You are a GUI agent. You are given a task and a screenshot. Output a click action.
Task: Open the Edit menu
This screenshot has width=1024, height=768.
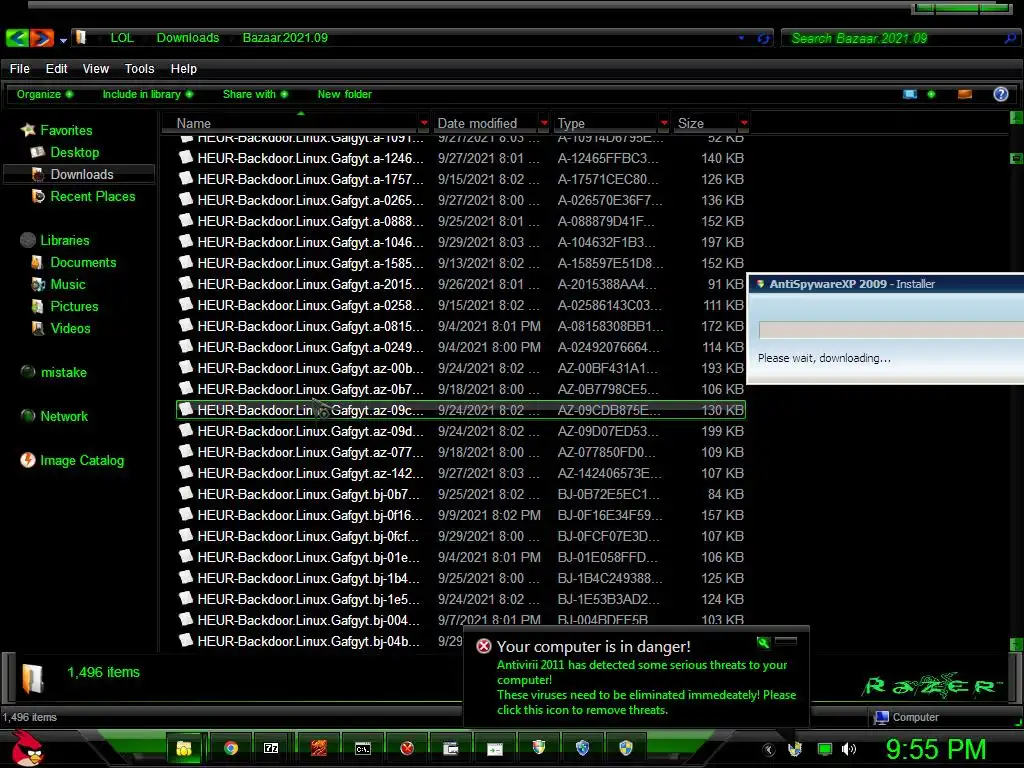coord(56,69)
